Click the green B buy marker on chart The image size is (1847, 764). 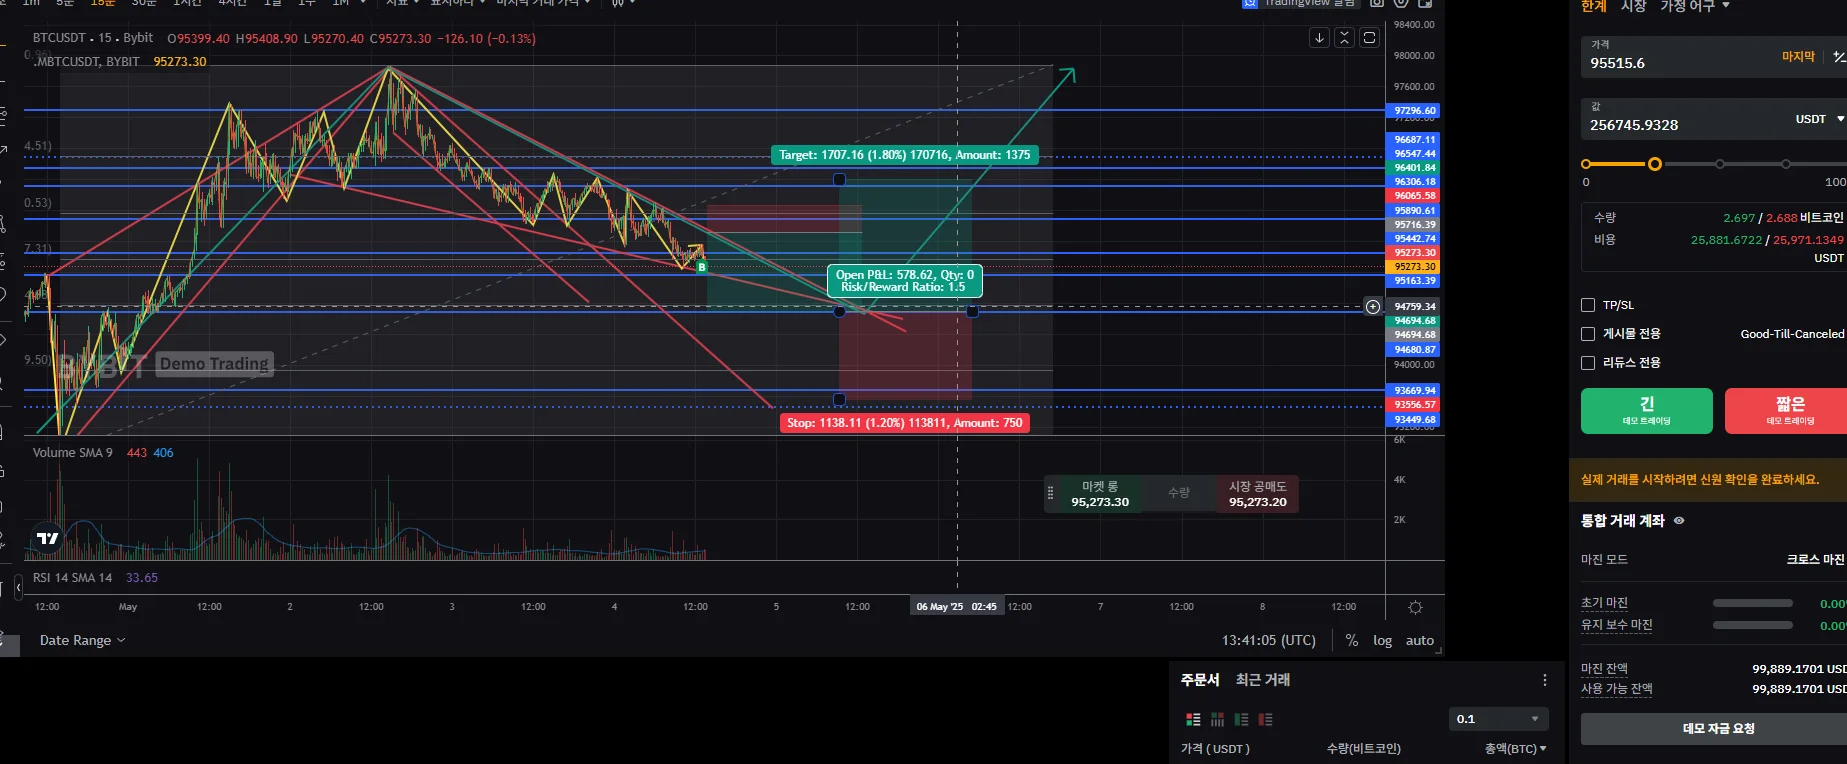tap(702, 267)
